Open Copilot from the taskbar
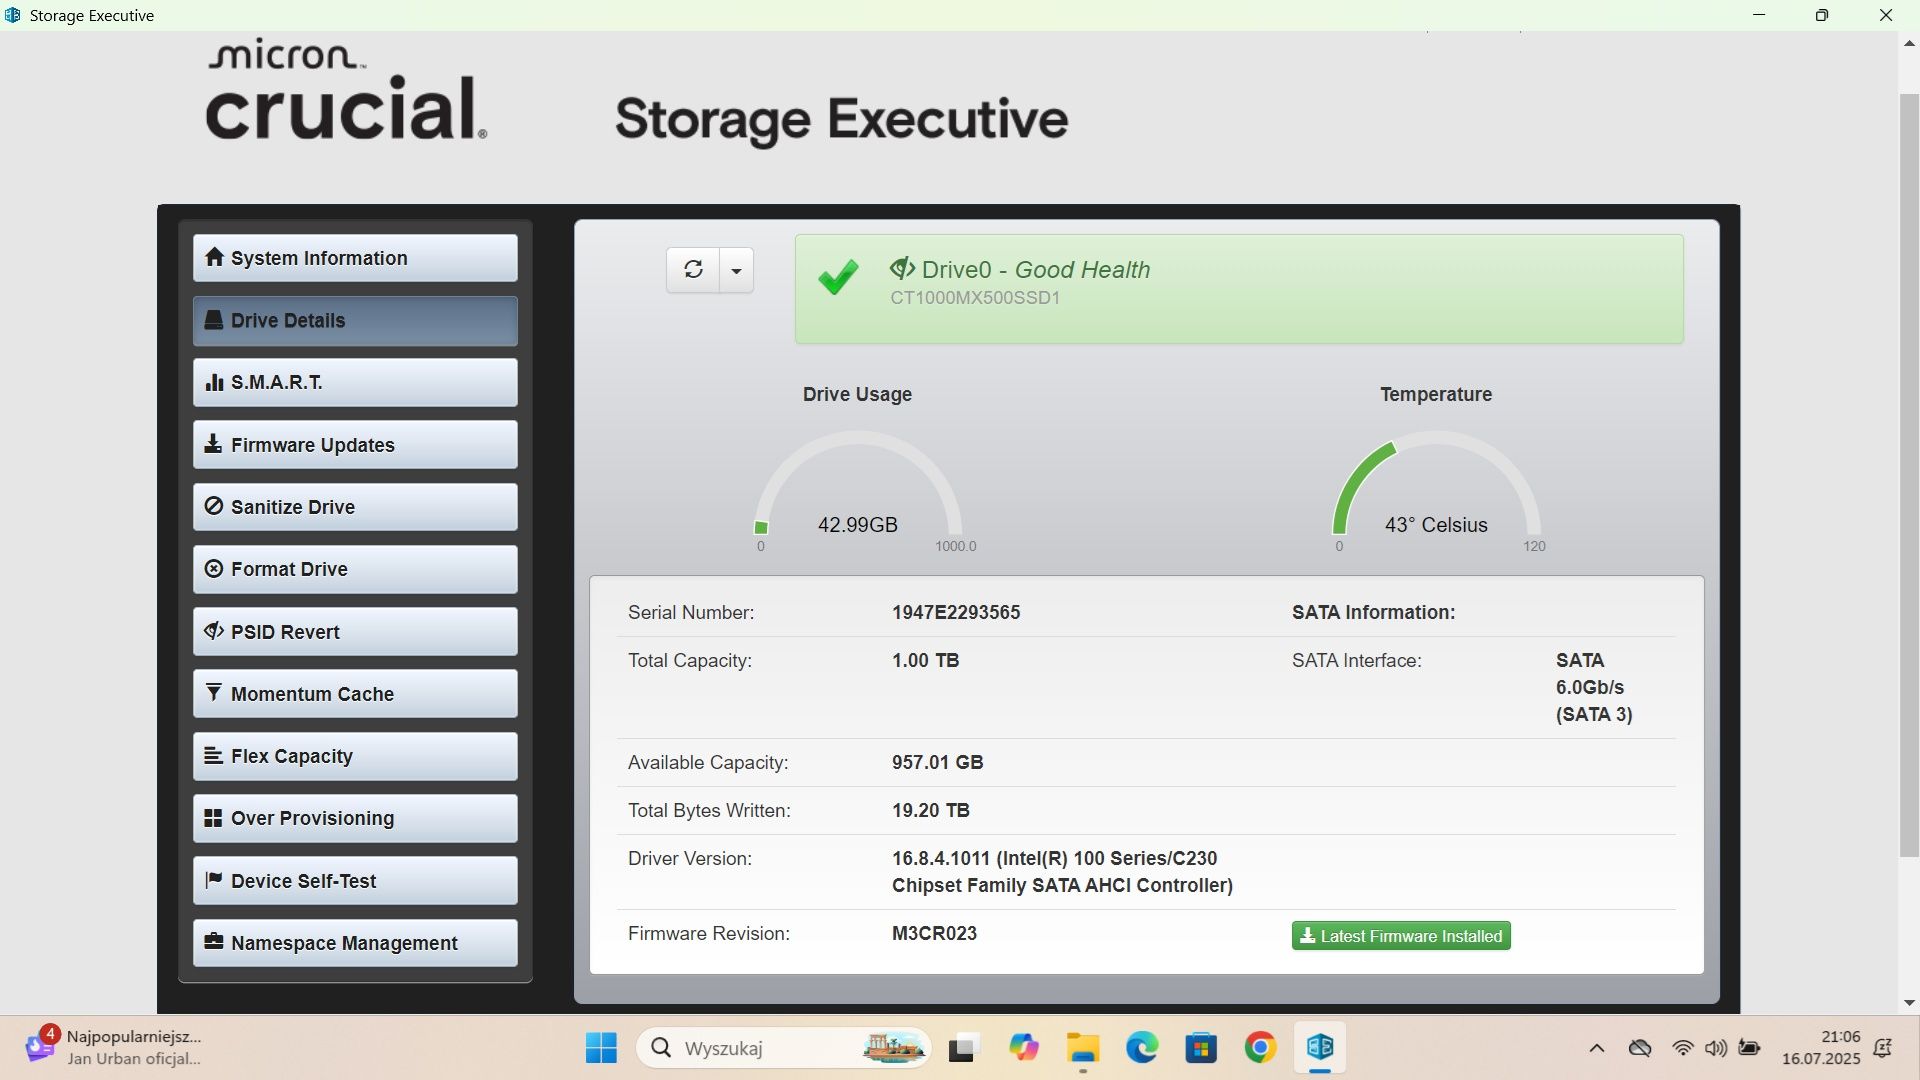The image size is (1920, 1080). pos(1023,1048)
